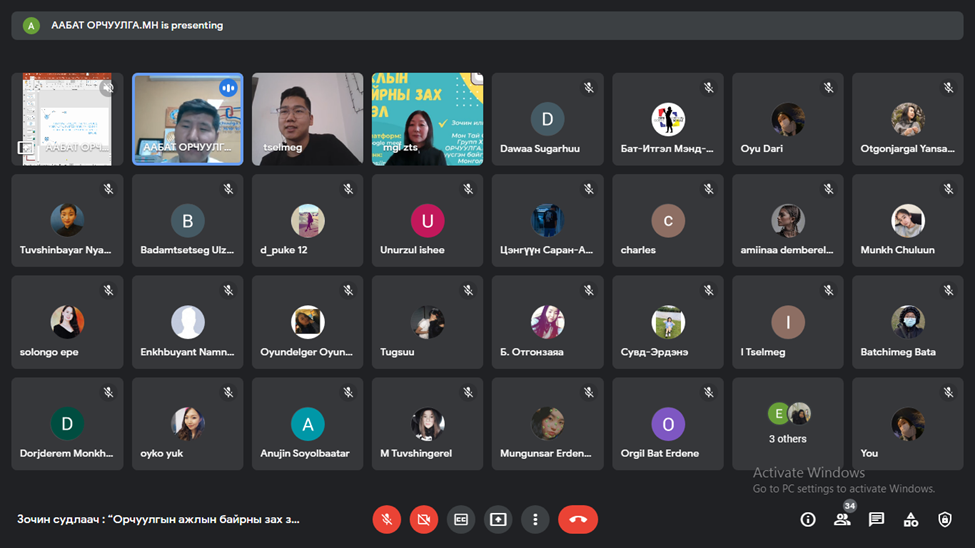Click amiinaa demberel's avatar
The width and height of the screenshot is (975, 548).
(788, 220)
